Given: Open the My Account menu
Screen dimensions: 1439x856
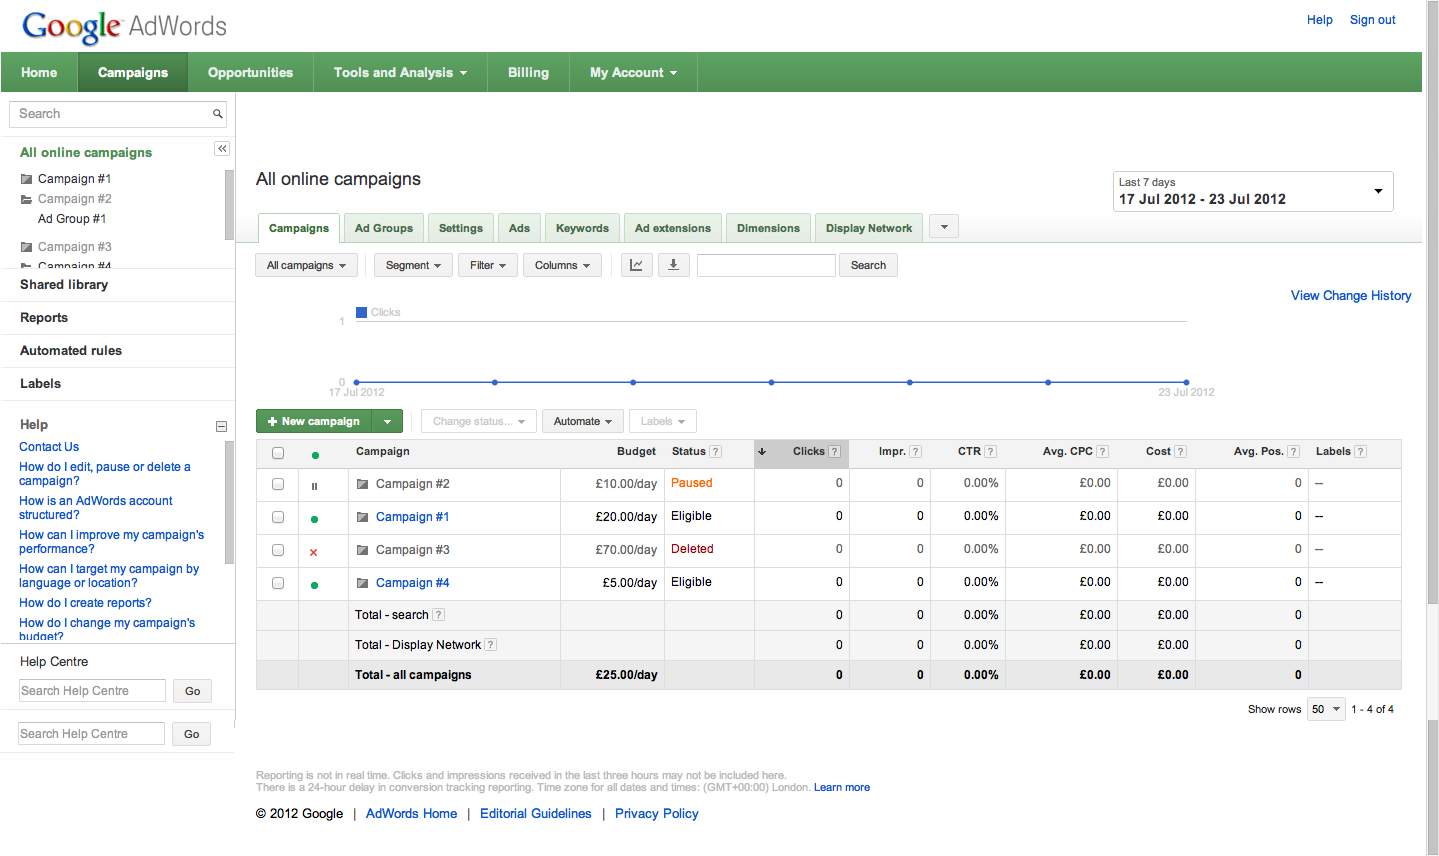Looking at the screenshot, I should click(633, 72).
